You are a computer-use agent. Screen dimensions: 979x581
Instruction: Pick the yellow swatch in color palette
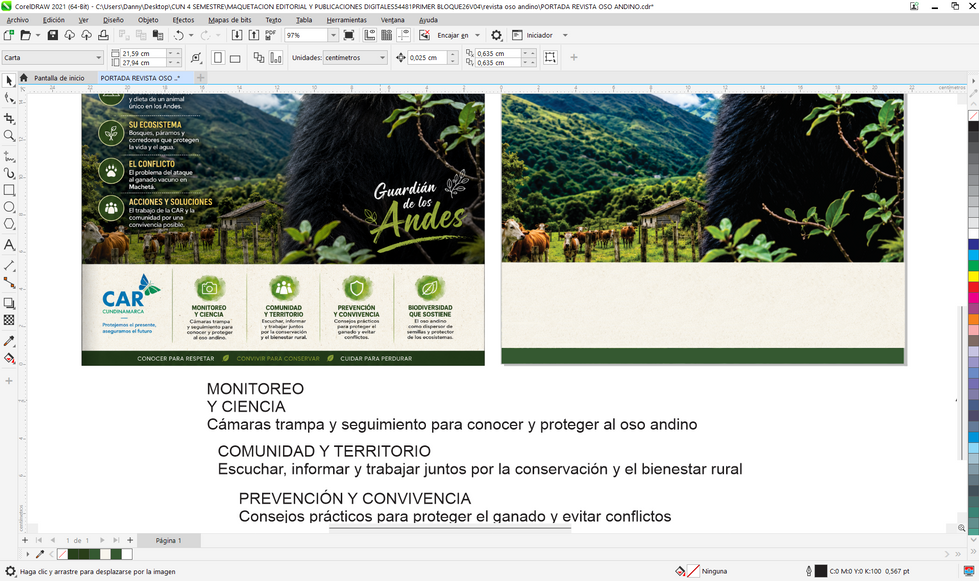click(x=973, y=276)
